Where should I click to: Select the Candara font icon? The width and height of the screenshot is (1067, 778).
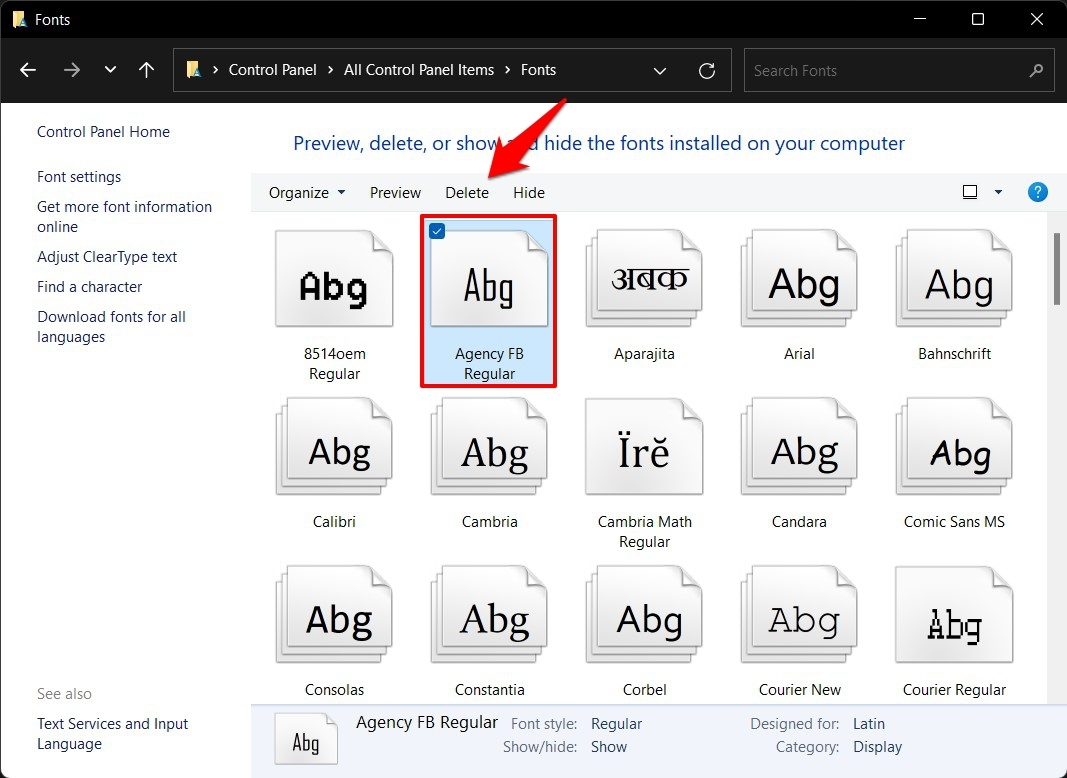800,447
